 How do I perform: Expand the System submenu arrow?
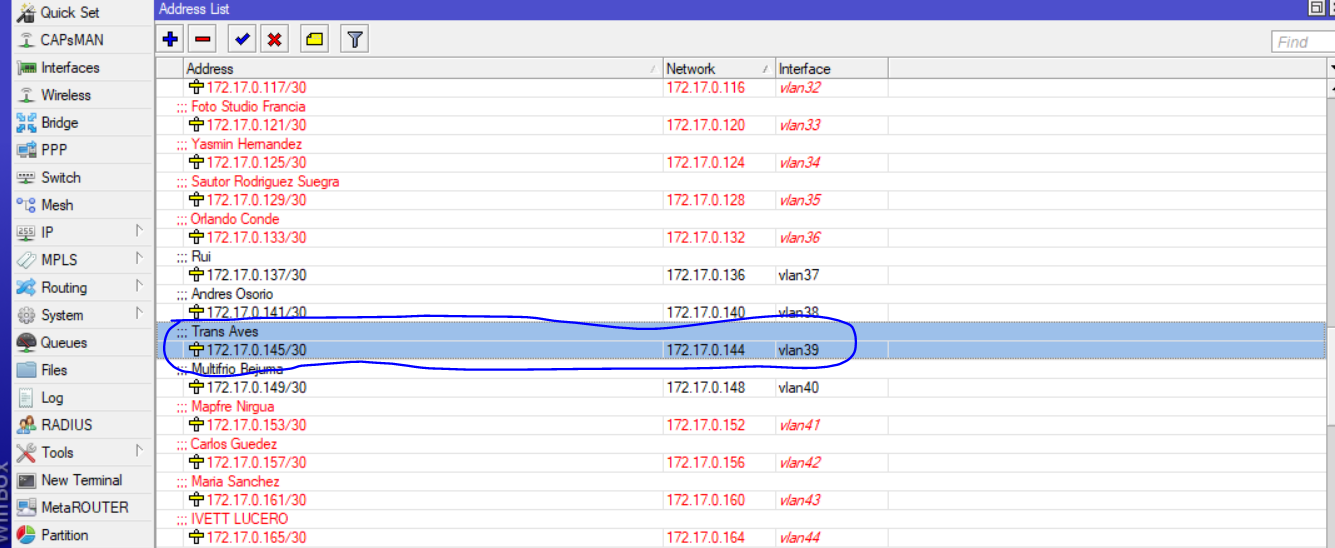pyautogui.click(x=139, y=314)
